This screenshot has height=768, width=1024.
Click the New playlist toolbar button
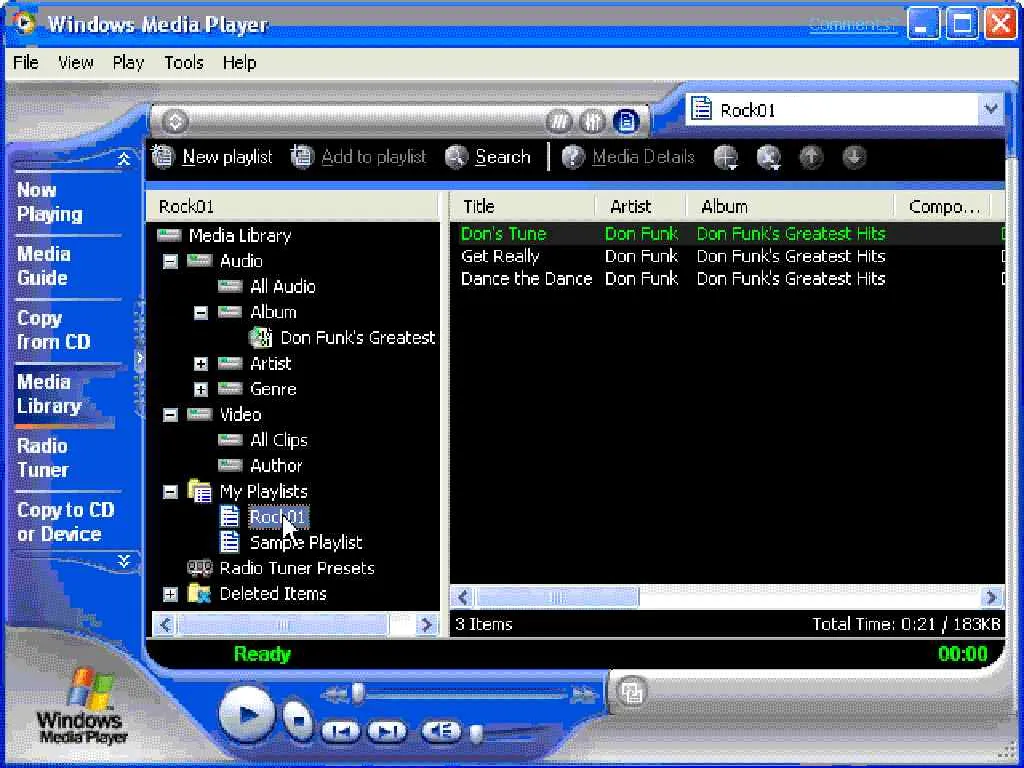(212, 157)
